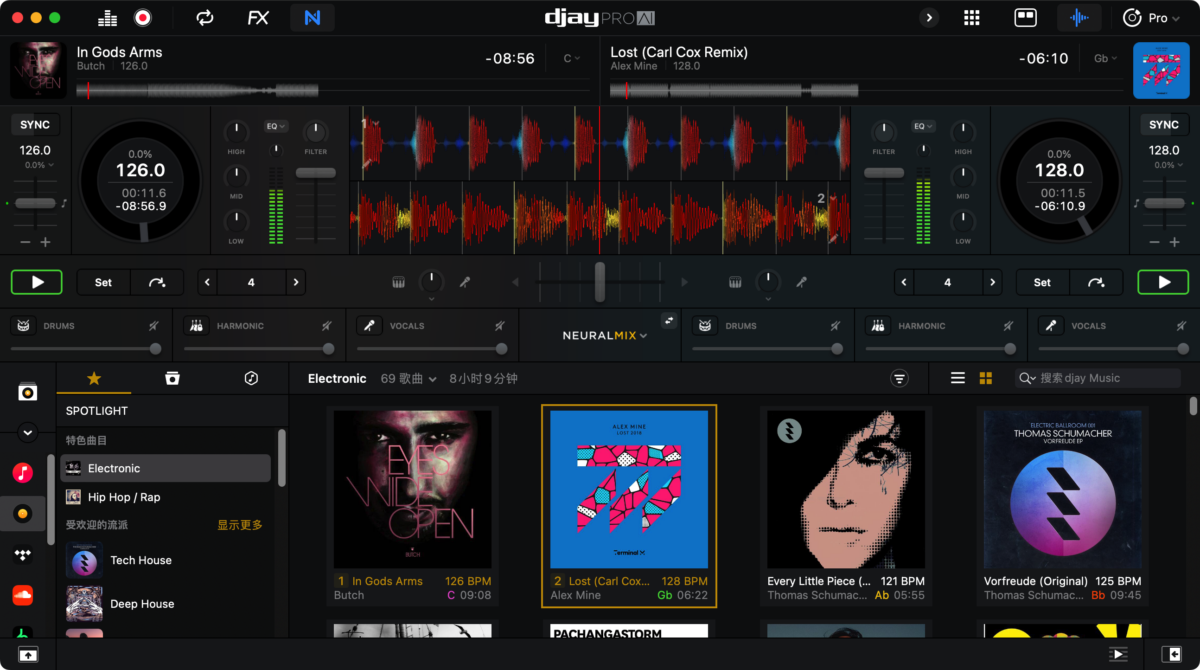The width and height of the screenshot is (1200, 670).
Task: Mute the right deck VOCALS stem
Action: (1182, 325)
